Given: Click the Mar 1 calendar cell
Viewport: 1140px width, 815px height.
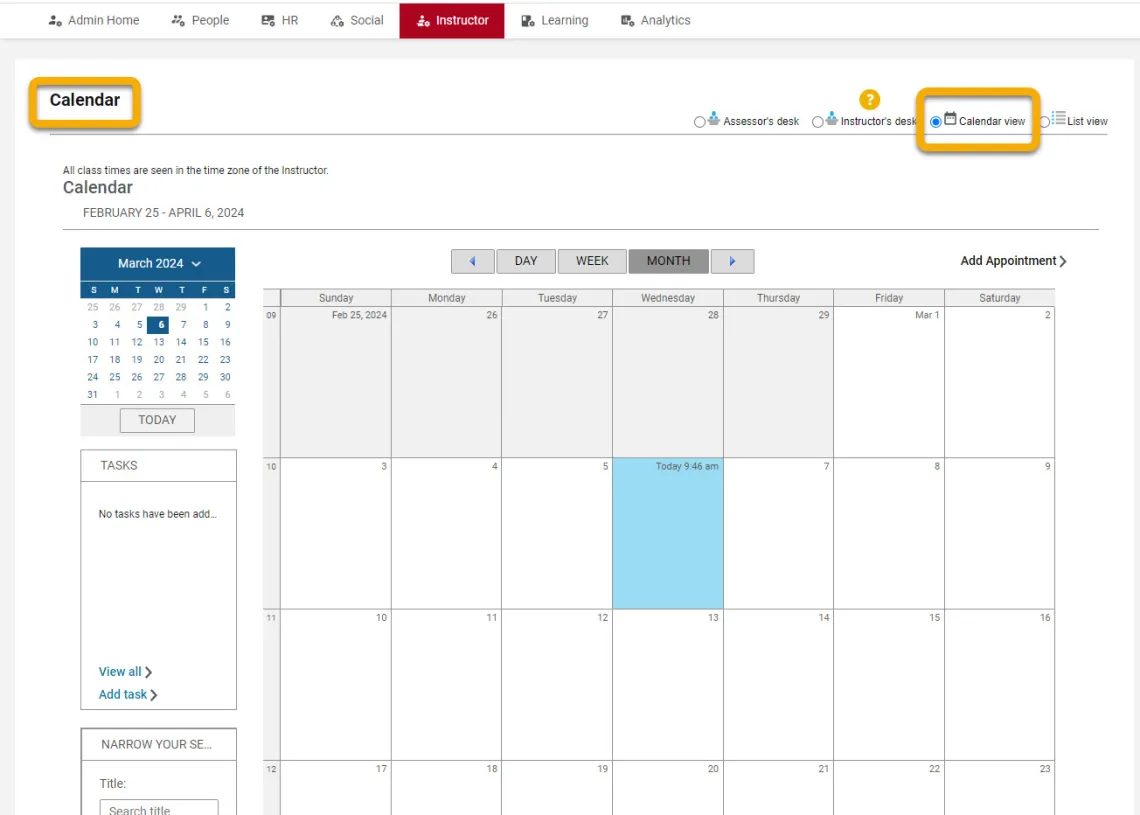Looking at the screenshot, I should (888, 382).
